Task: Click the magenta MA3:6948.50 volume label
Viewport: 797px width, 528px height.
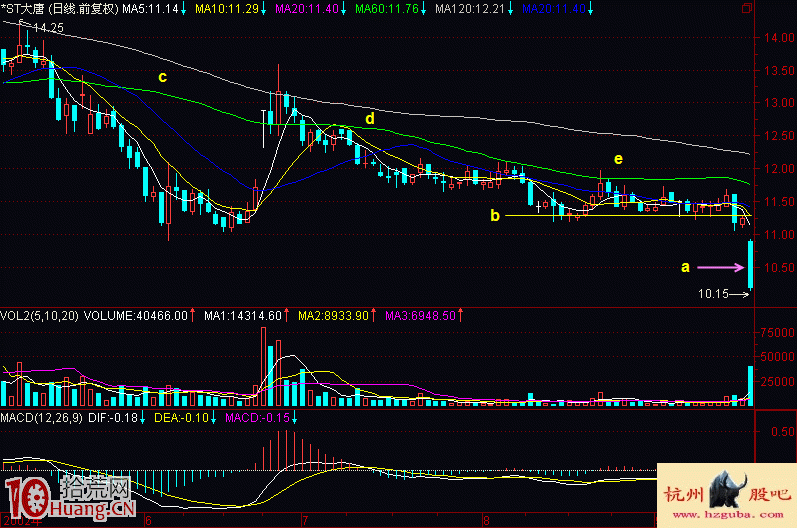Action: 420,316
